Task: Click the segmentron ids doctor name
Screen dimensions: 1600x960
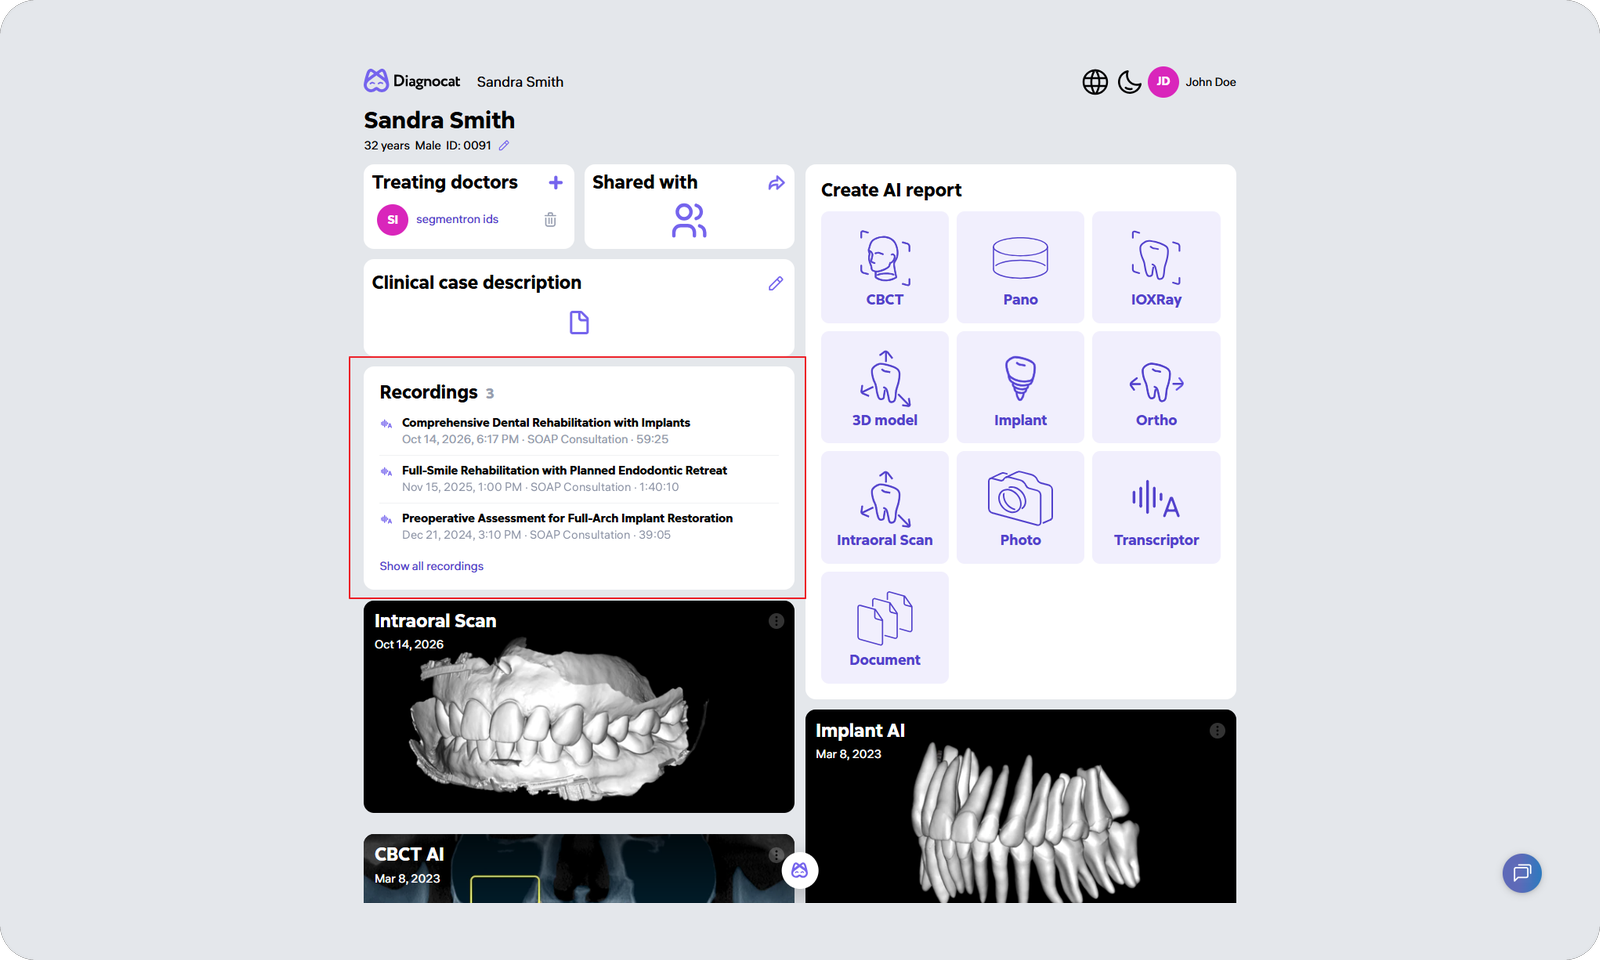Action: pyautogui.click(x=457, y=219)
